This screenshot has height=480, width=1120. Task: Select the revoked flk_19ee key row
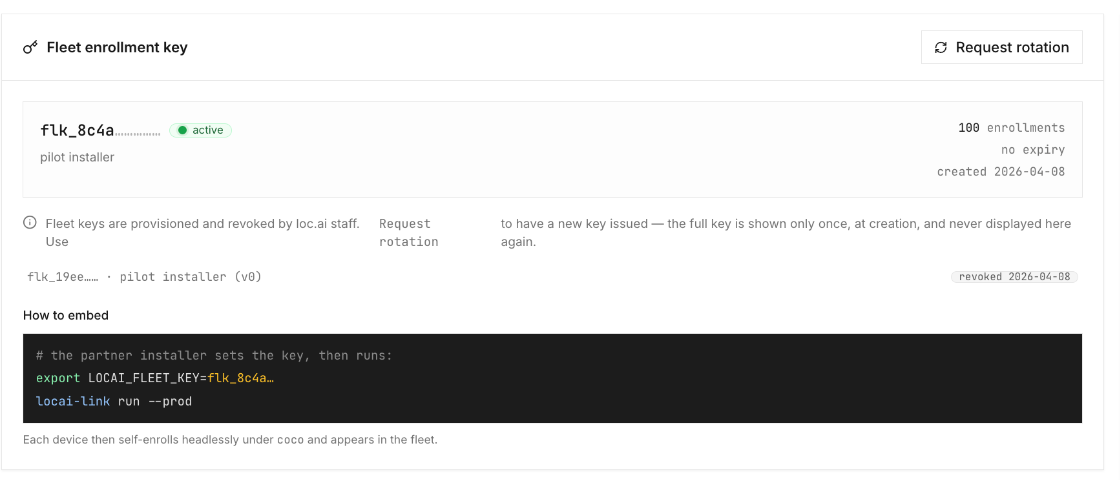(x=552, y=276)
